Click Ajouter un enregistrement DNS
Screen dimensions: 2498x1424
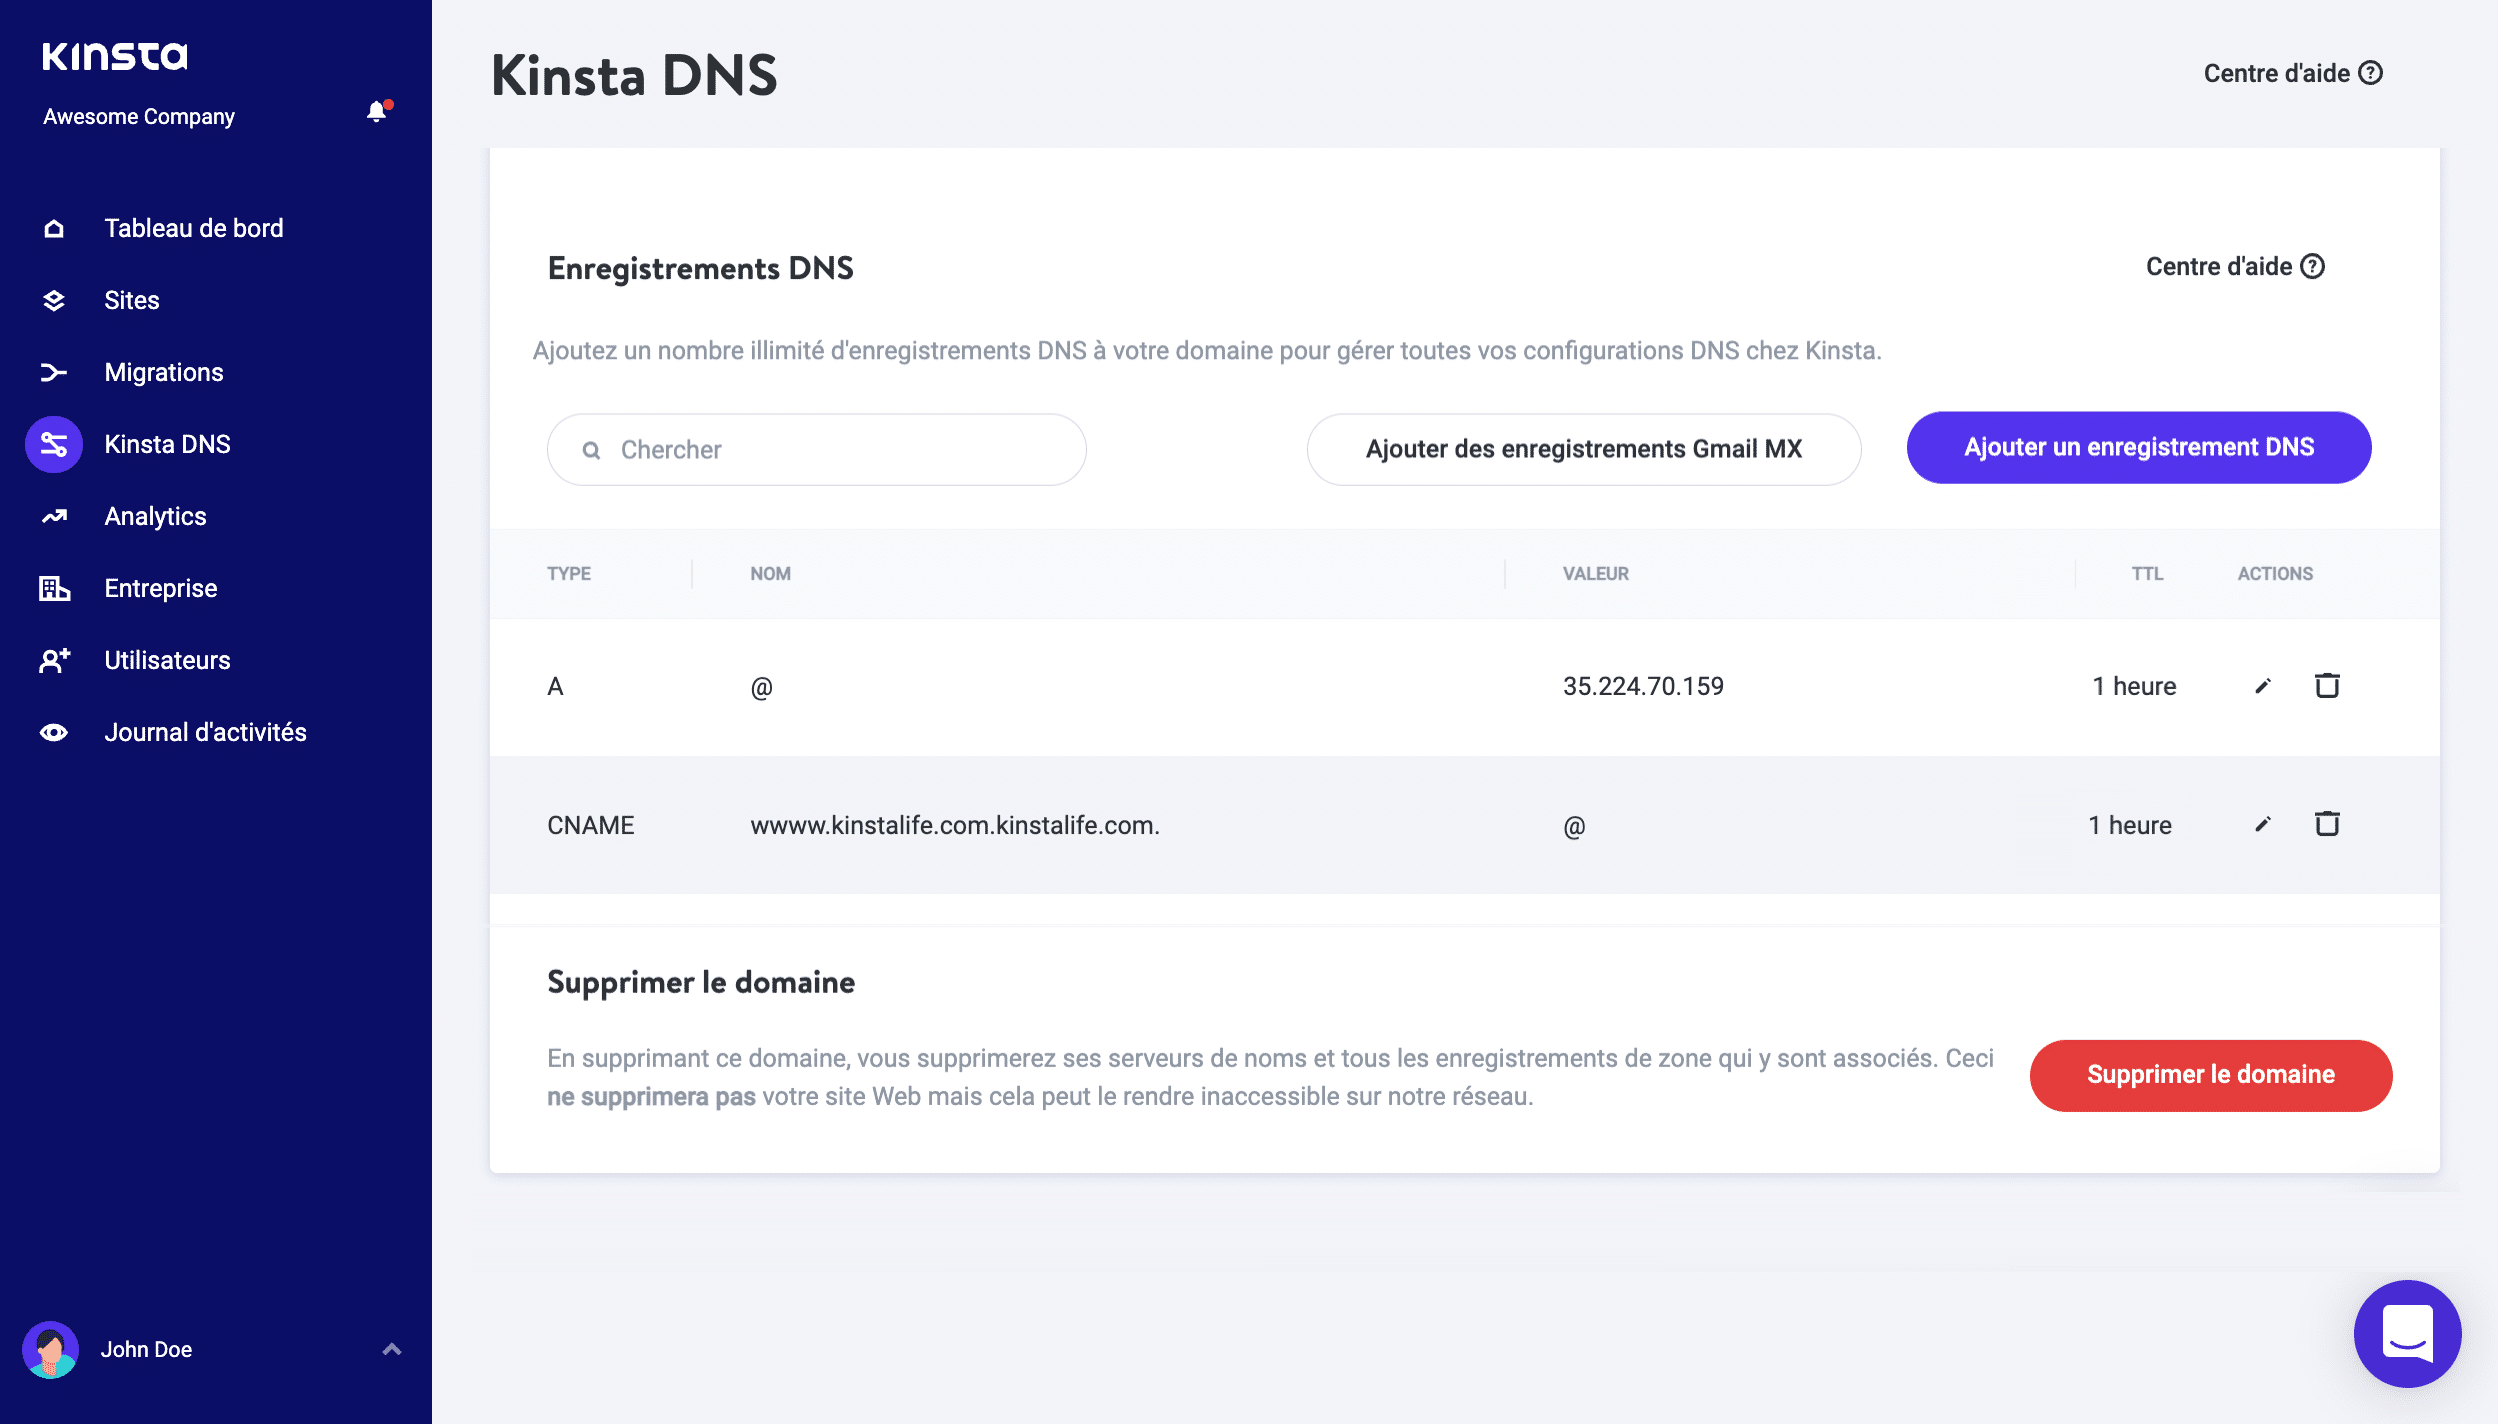(x=2138, y=447)
